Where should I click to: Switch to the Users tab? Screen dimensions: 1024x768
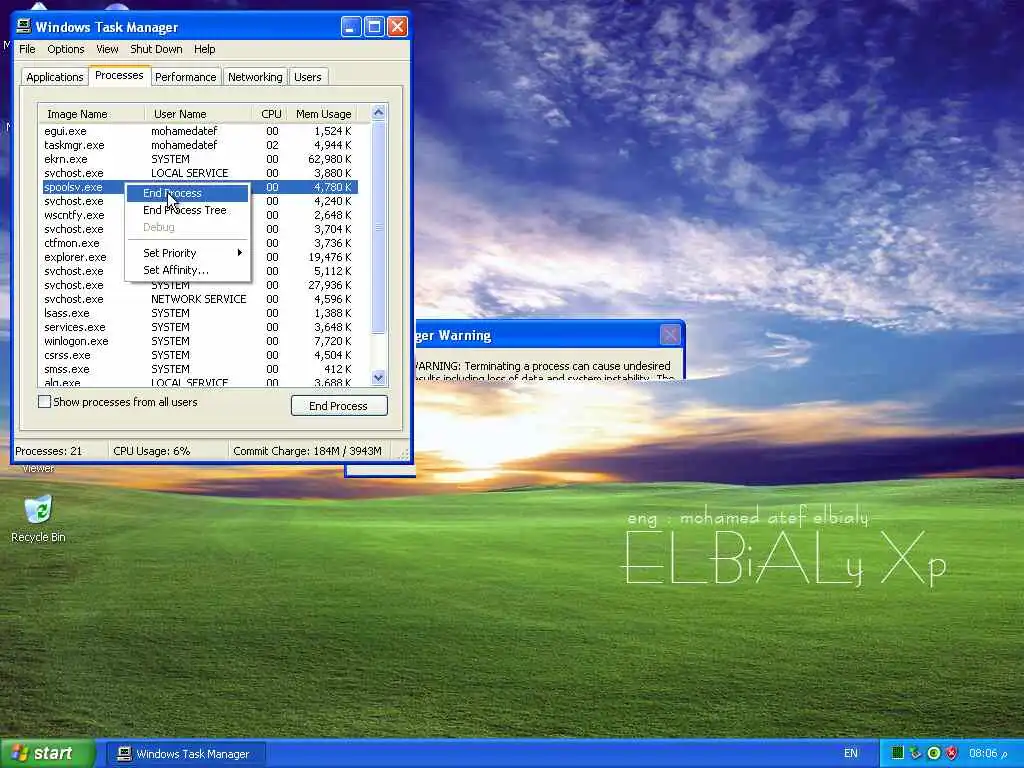[x=308, y=77]
